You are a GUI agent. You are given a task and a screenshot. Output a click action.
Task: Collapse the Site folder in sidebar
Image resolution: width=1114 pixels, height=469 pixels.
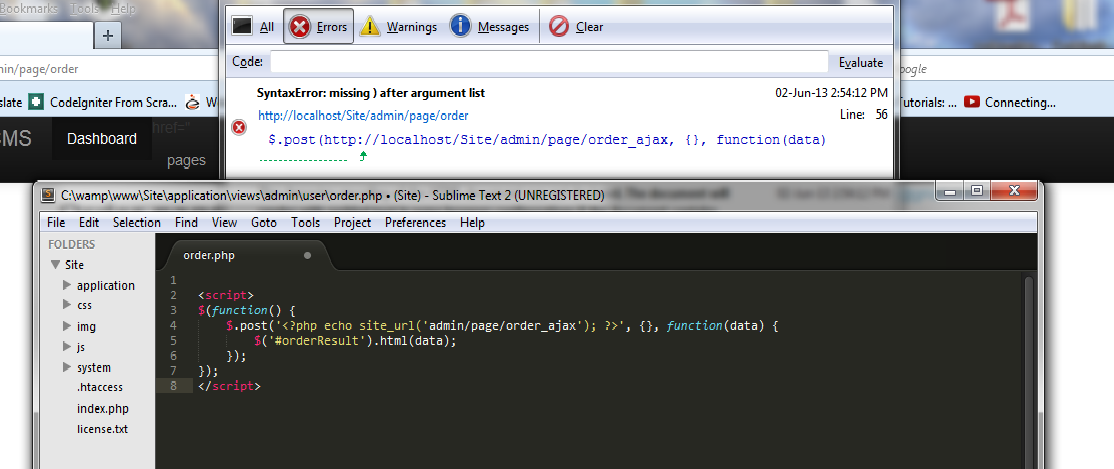pyautogui.click(x=55, y=264)
